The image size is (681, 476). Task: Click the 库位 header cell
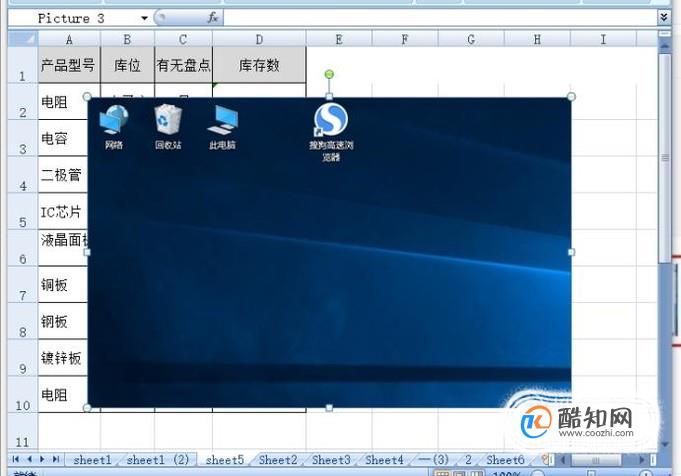point(127,65)
